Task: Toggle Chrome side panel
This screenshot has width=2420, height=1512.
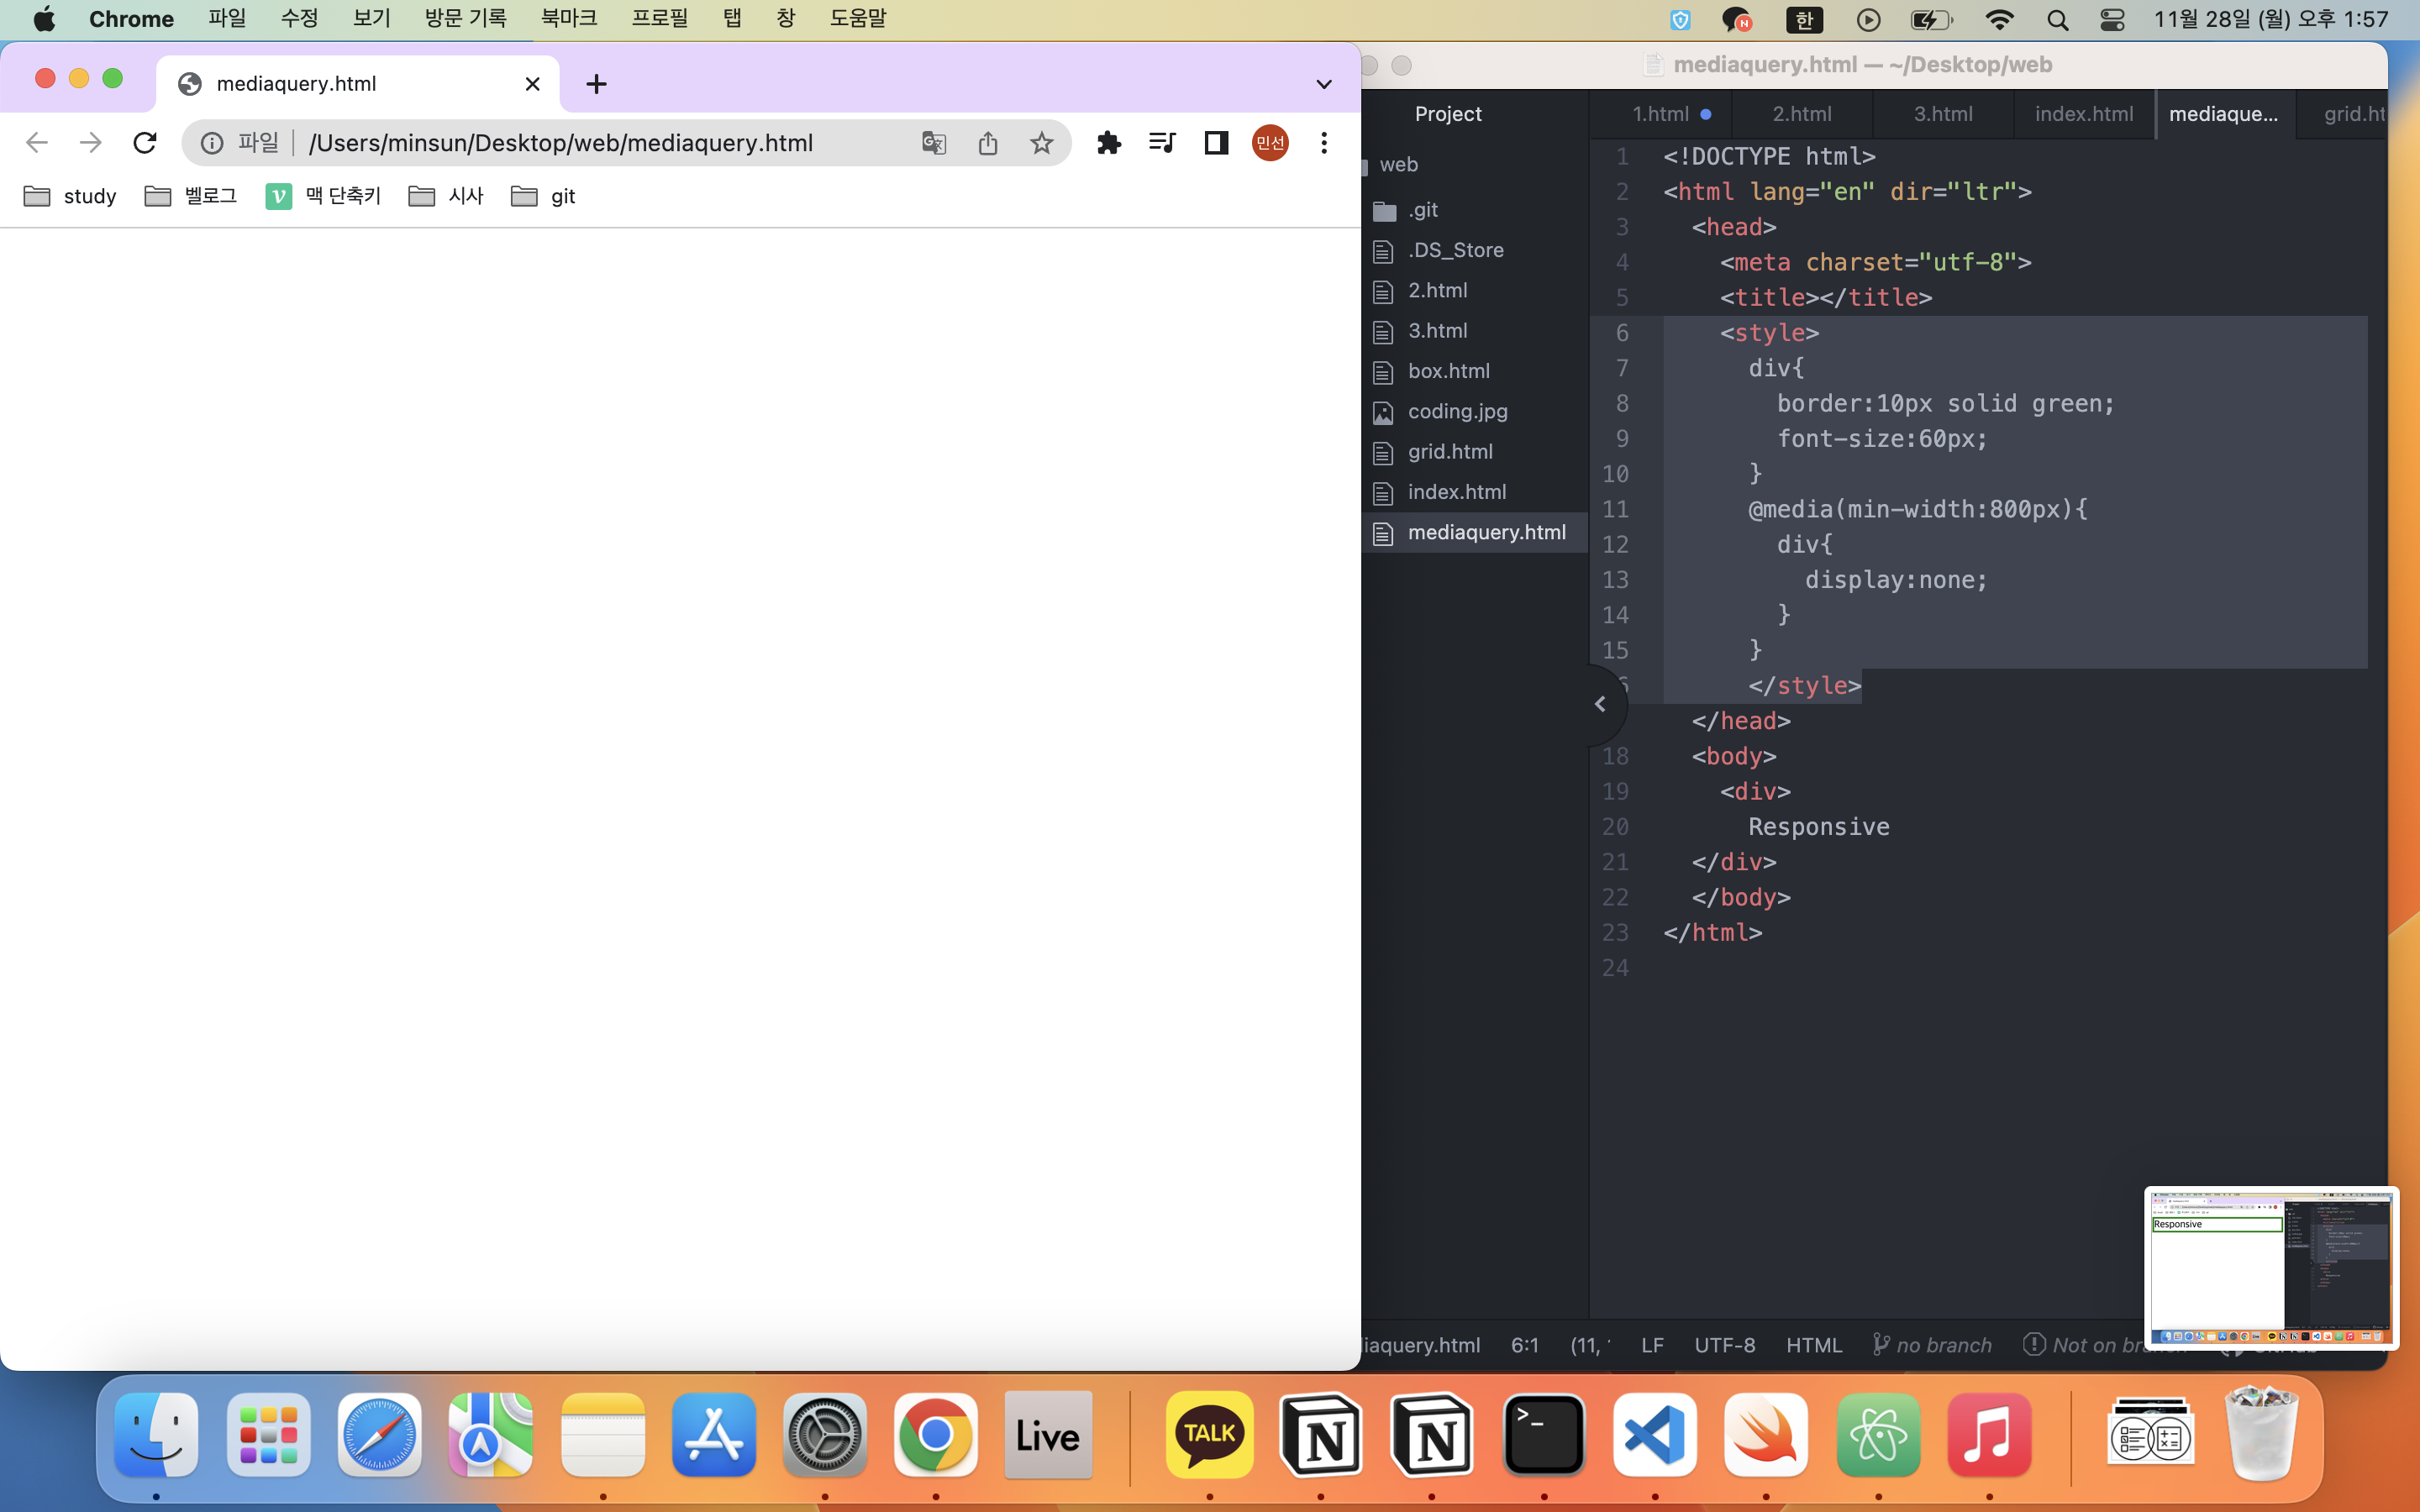Action: [x=1216, y=143]
